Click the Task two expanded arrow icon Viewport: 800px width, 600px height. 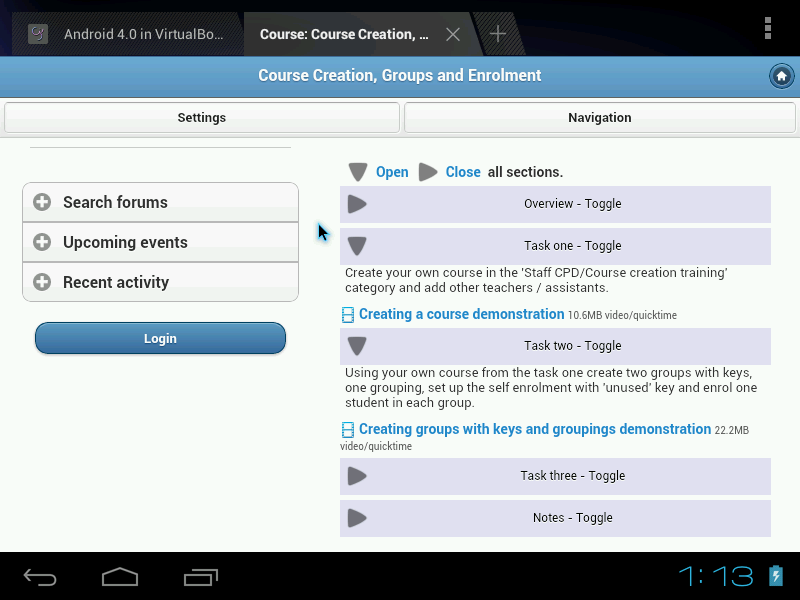(357, 346)
